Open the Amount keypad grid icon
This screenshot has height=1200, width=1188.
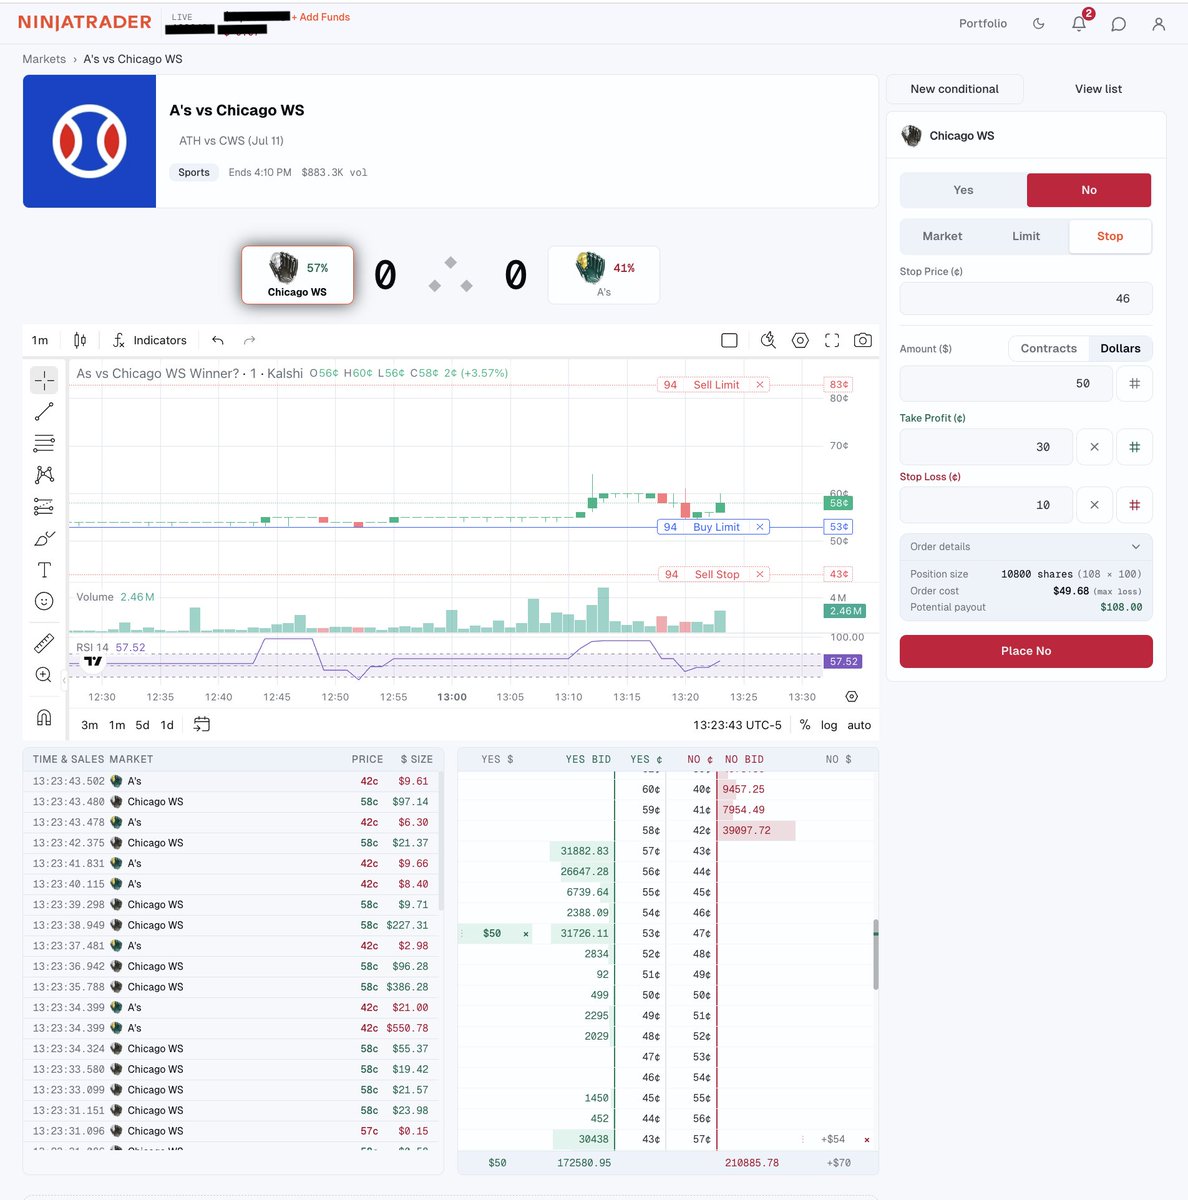click(1135, 383)
